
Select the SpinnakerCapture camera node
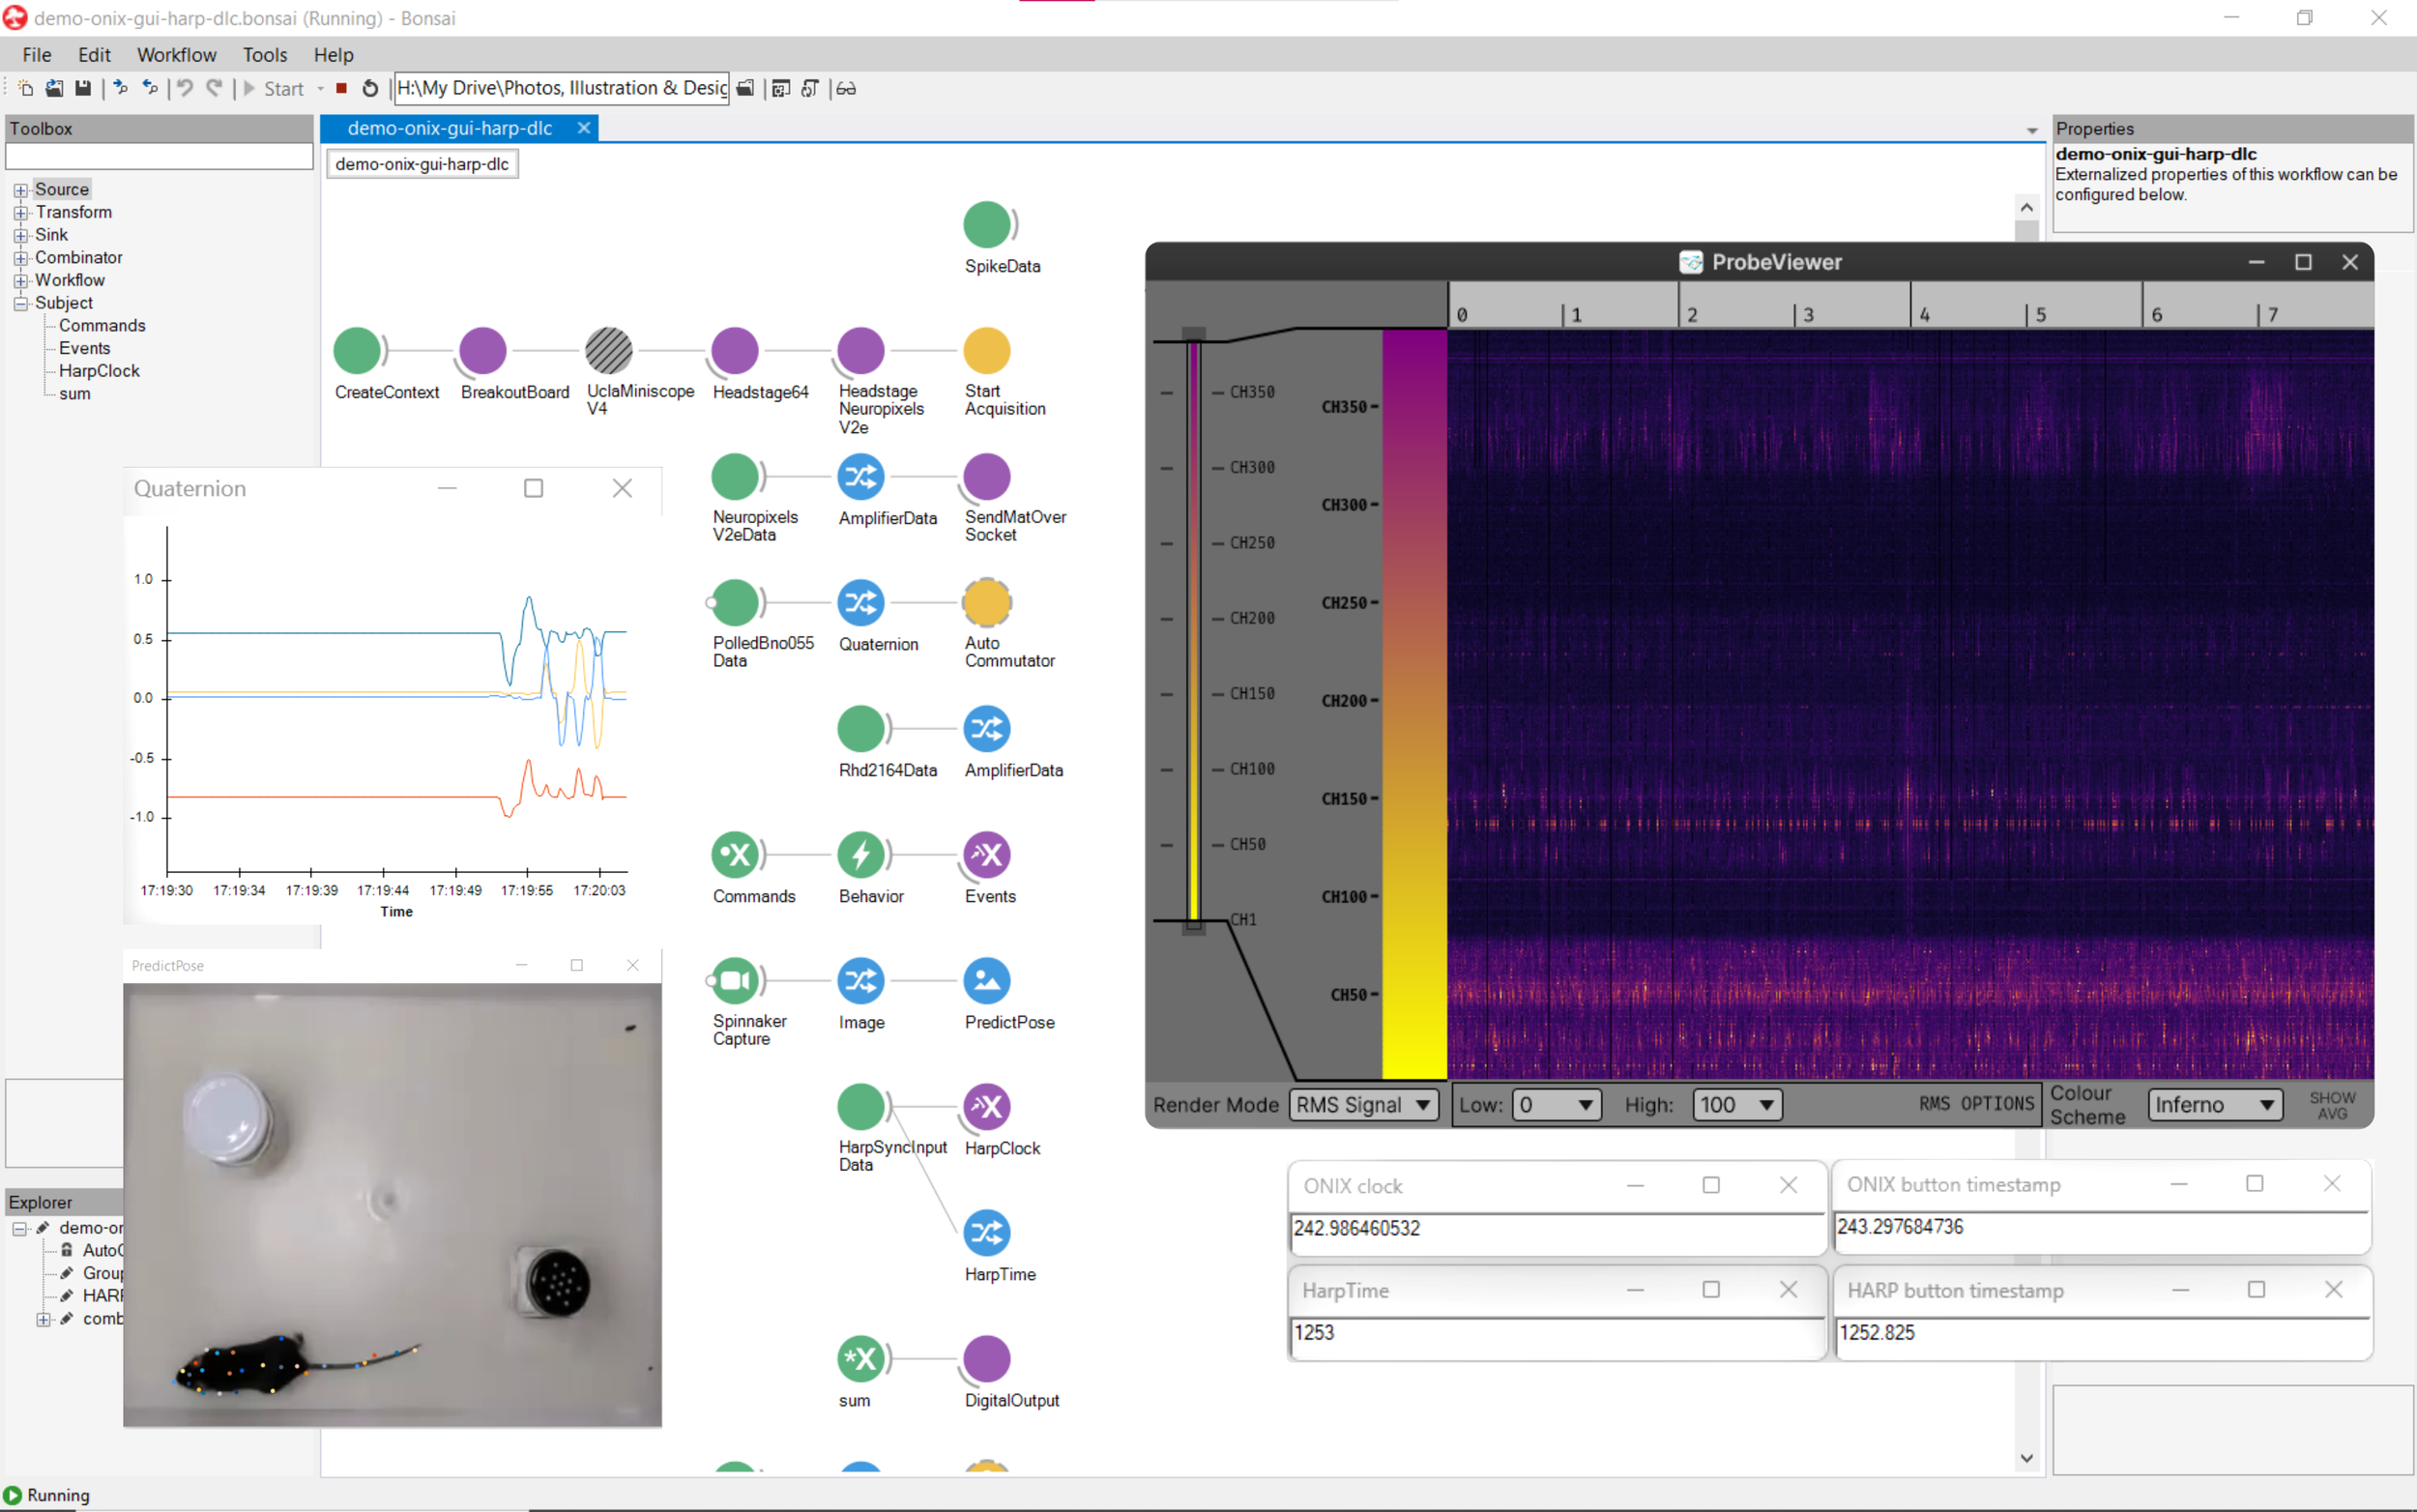(735, 981)
